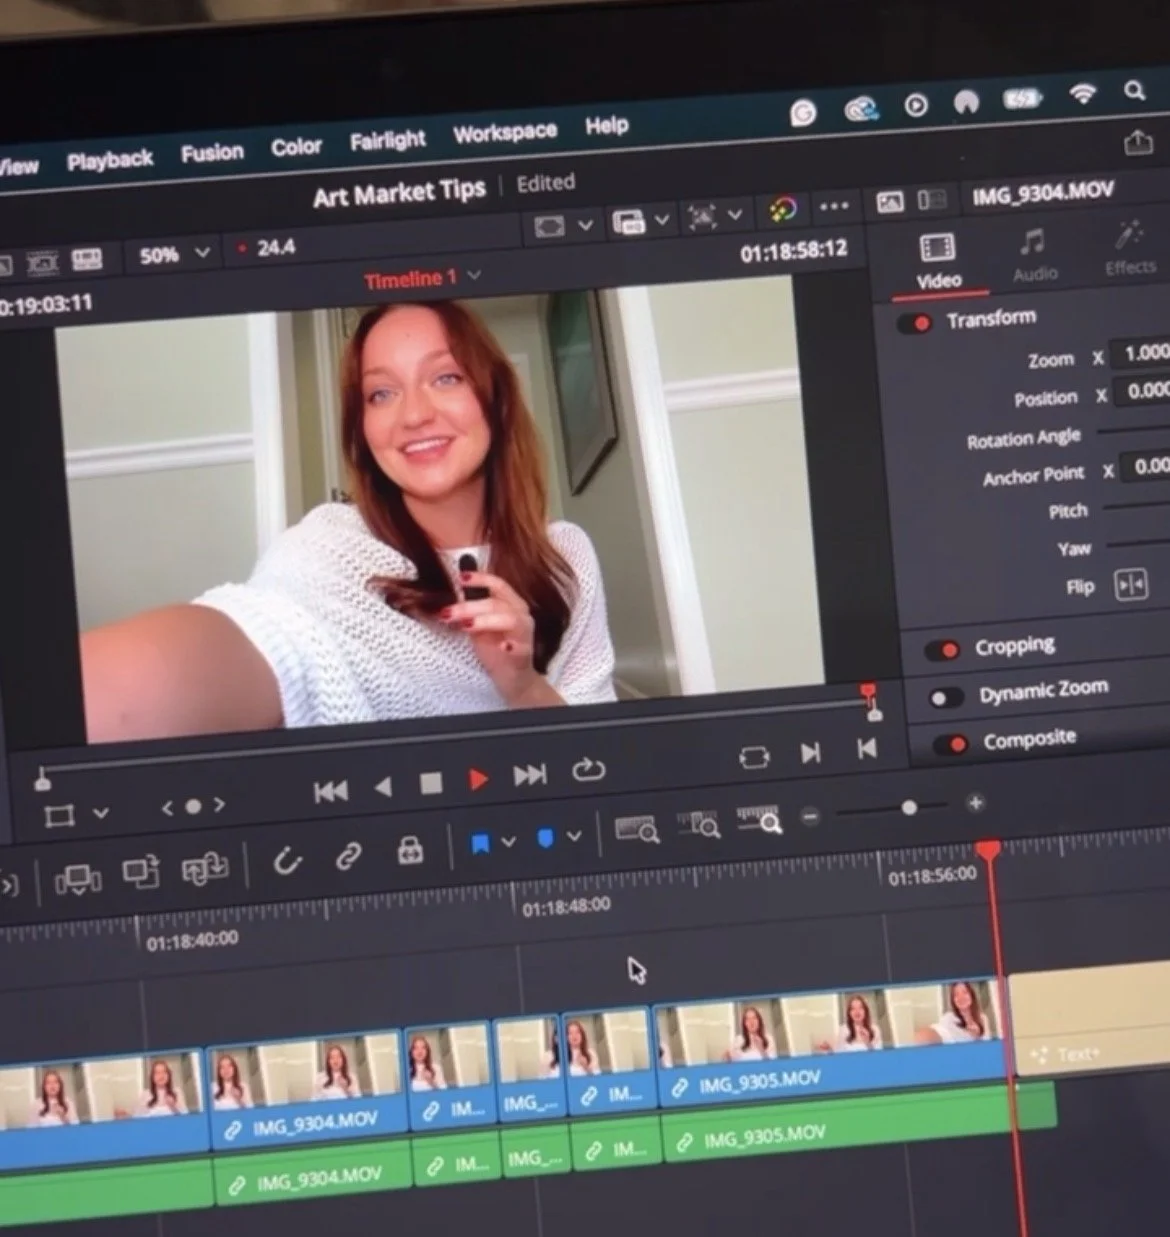Click the bypass color grades icon
Viewport: 1170px width, 1237px height.
click(x=783, y=210)
